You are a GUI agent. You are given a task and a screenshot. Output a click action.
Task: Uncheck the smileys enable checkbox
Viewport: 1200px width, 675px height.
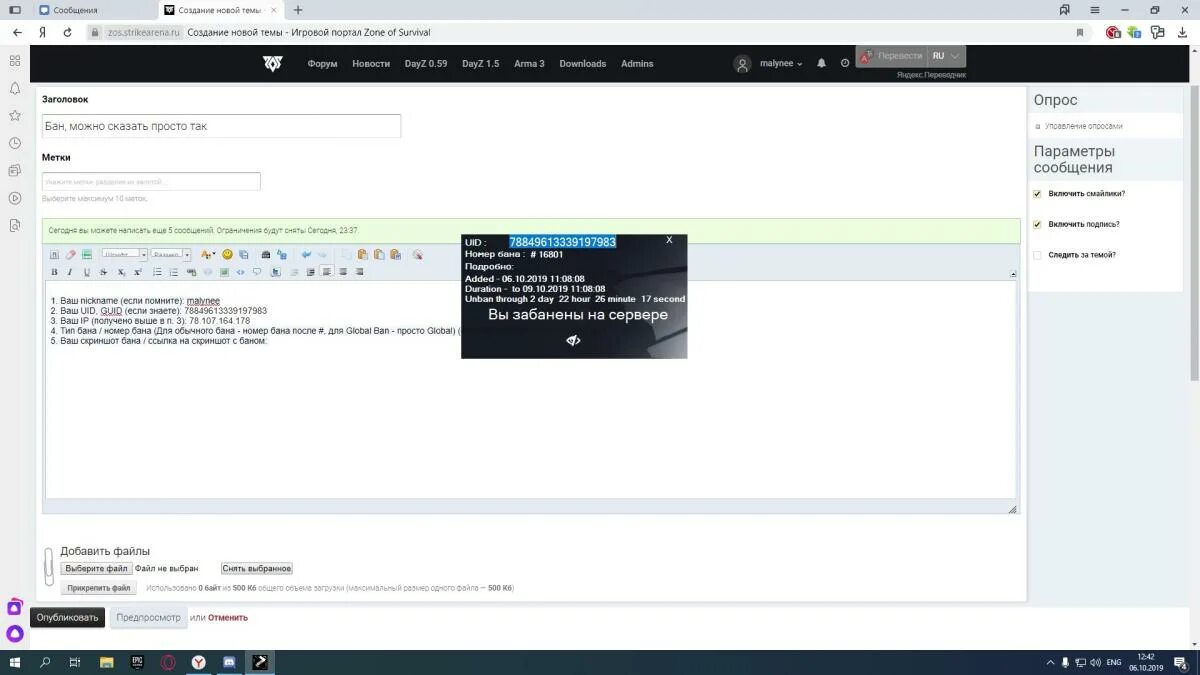[x=1037, y=194]
